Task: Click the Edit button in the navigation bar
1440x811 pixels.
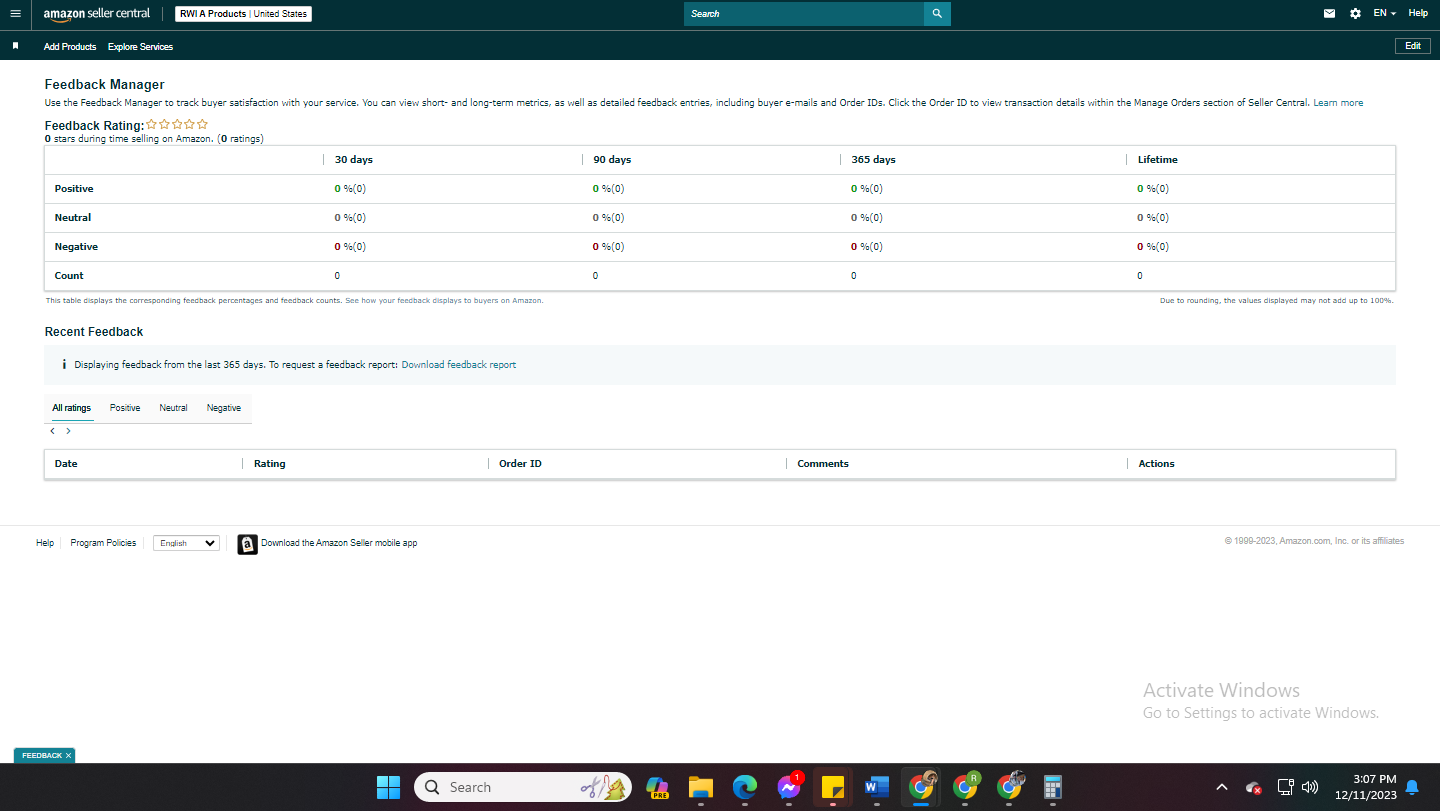Action: [1413, 46]
